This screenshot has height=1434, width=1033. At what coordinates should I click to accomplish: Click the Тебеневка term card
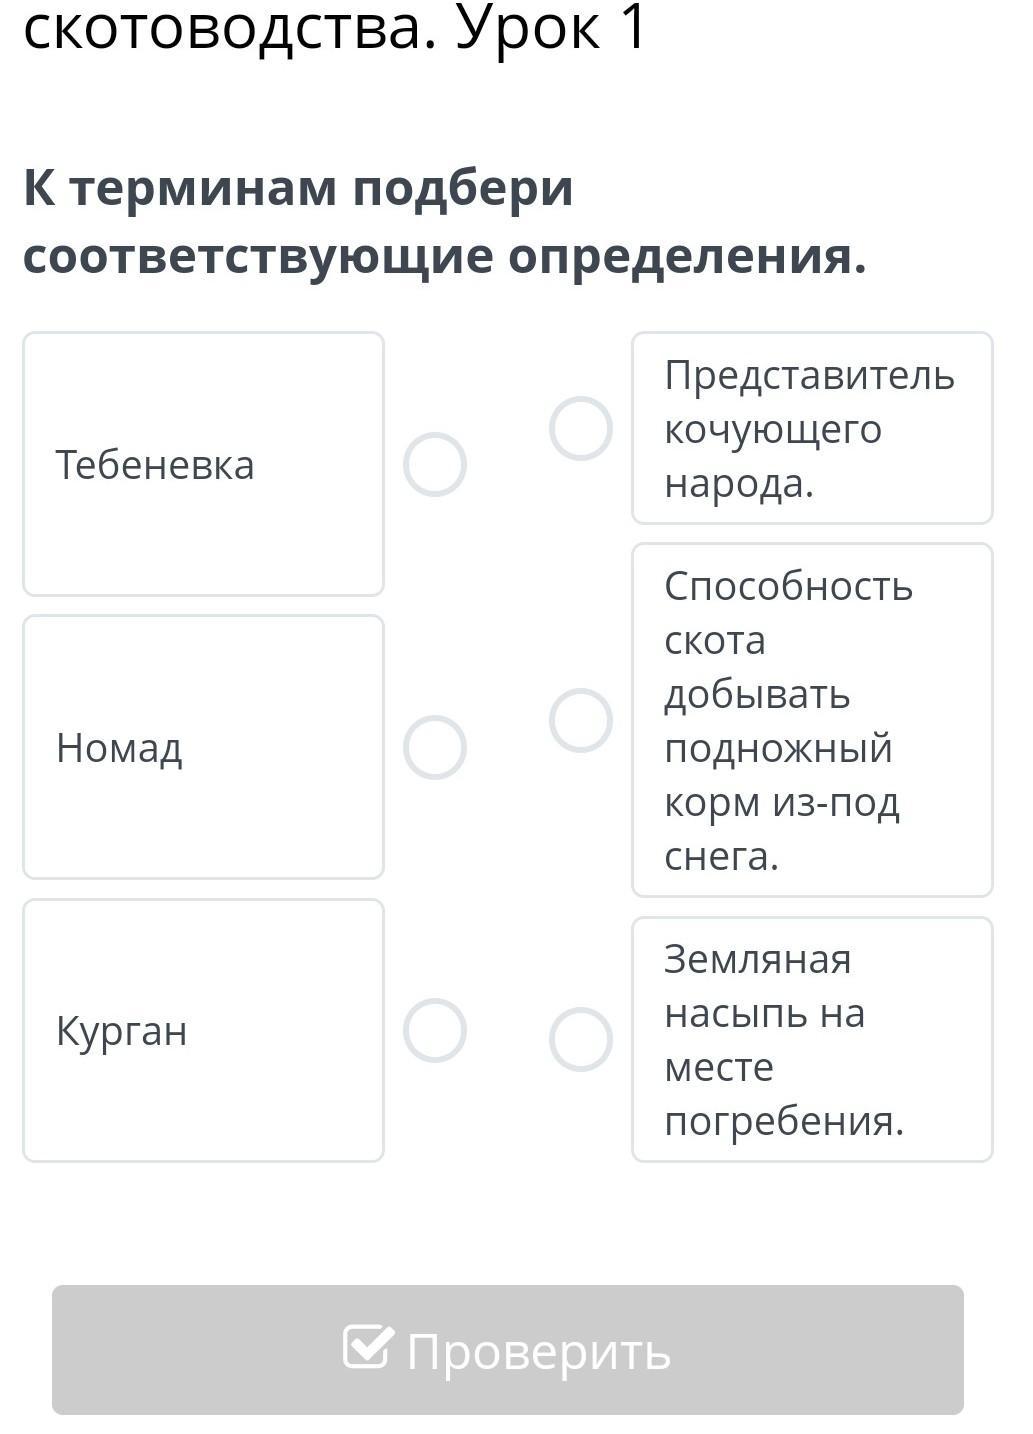coord(203,464)
